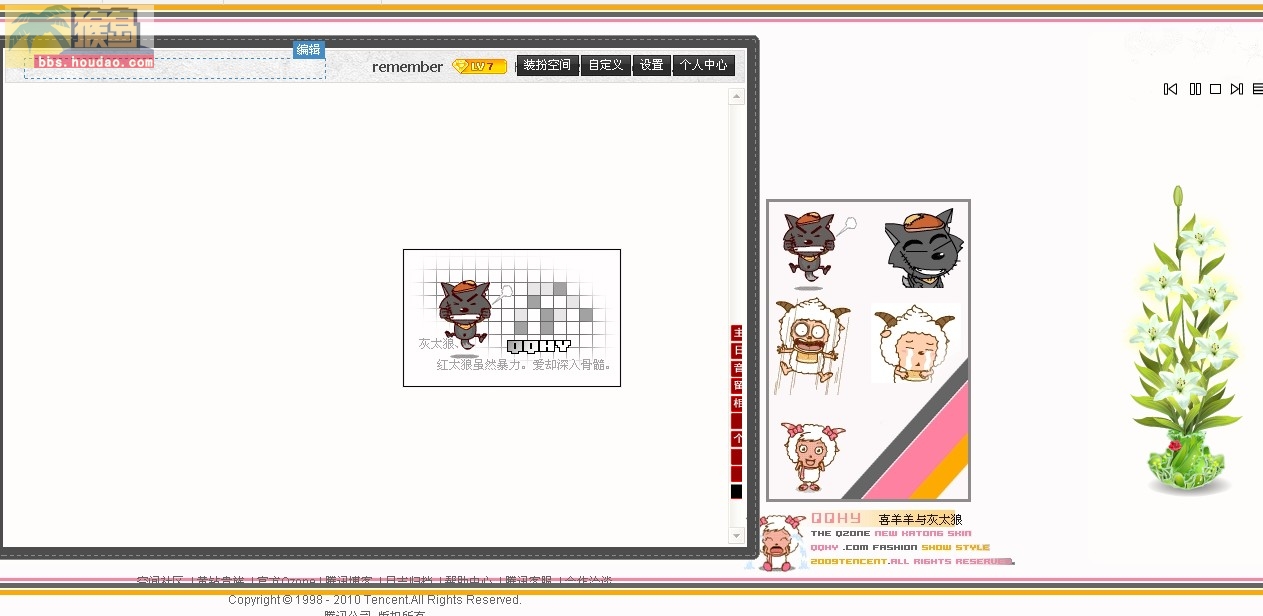The image size is (1263, 616).
Task: Open the 装扮空间 menu
Action: click(547, 65)
